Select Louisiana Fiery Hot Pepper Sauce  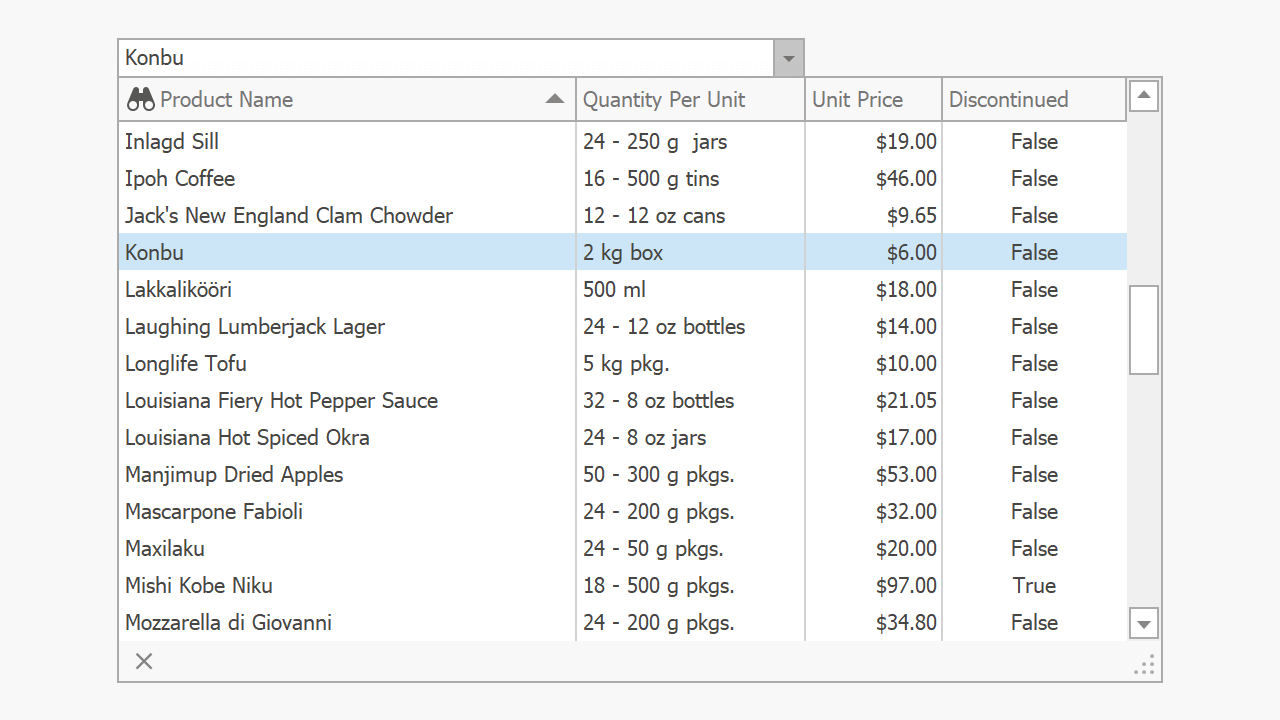pos(281,401)
